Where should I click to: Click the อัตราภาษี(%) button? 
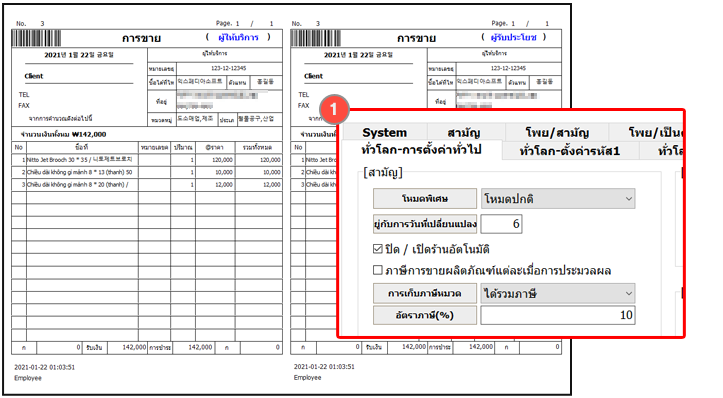[425, 315]
